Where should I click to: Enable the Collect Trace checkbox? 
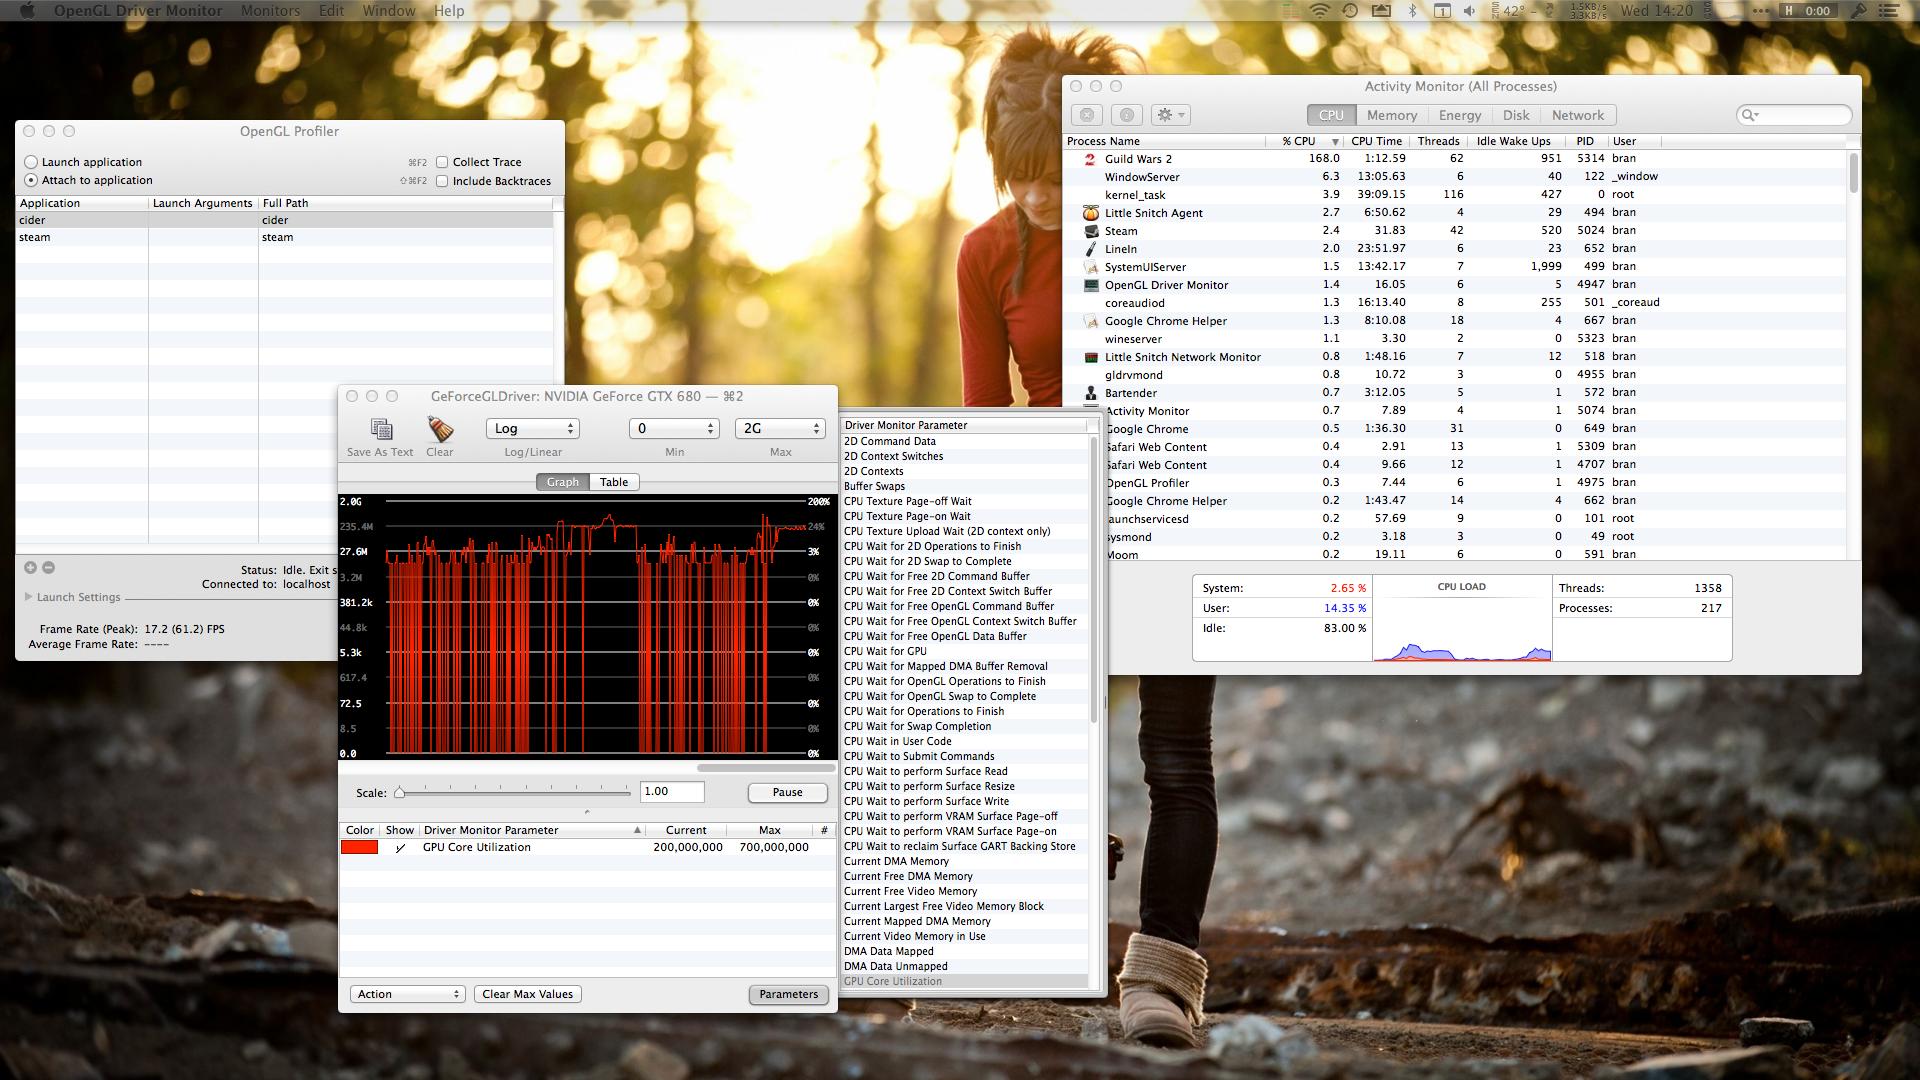click(x=442, y=162)
